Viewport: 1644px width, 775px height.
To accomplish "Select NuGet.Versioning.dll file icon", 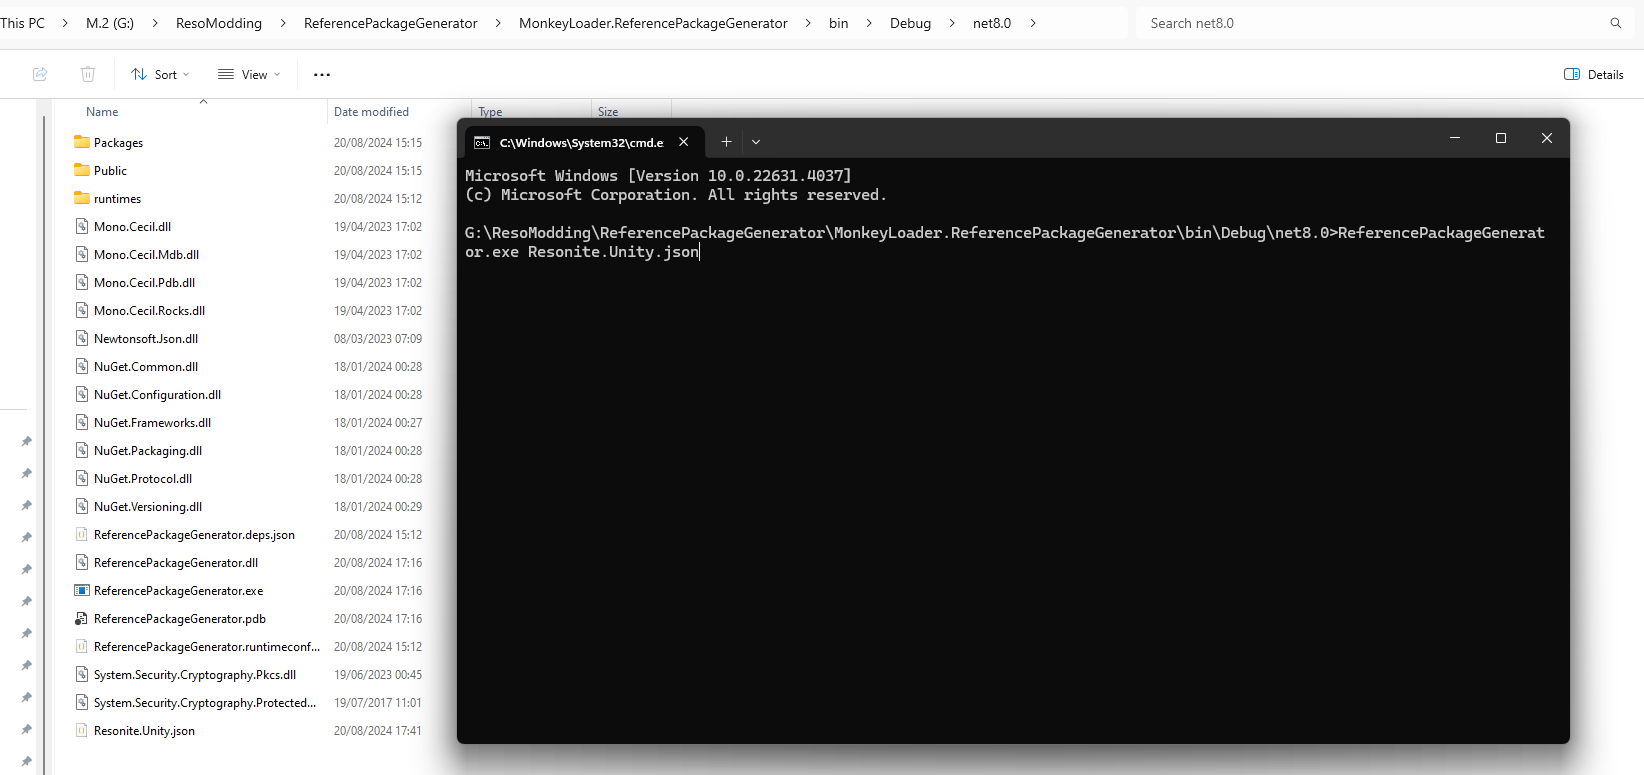I will (x=82, y=506).
